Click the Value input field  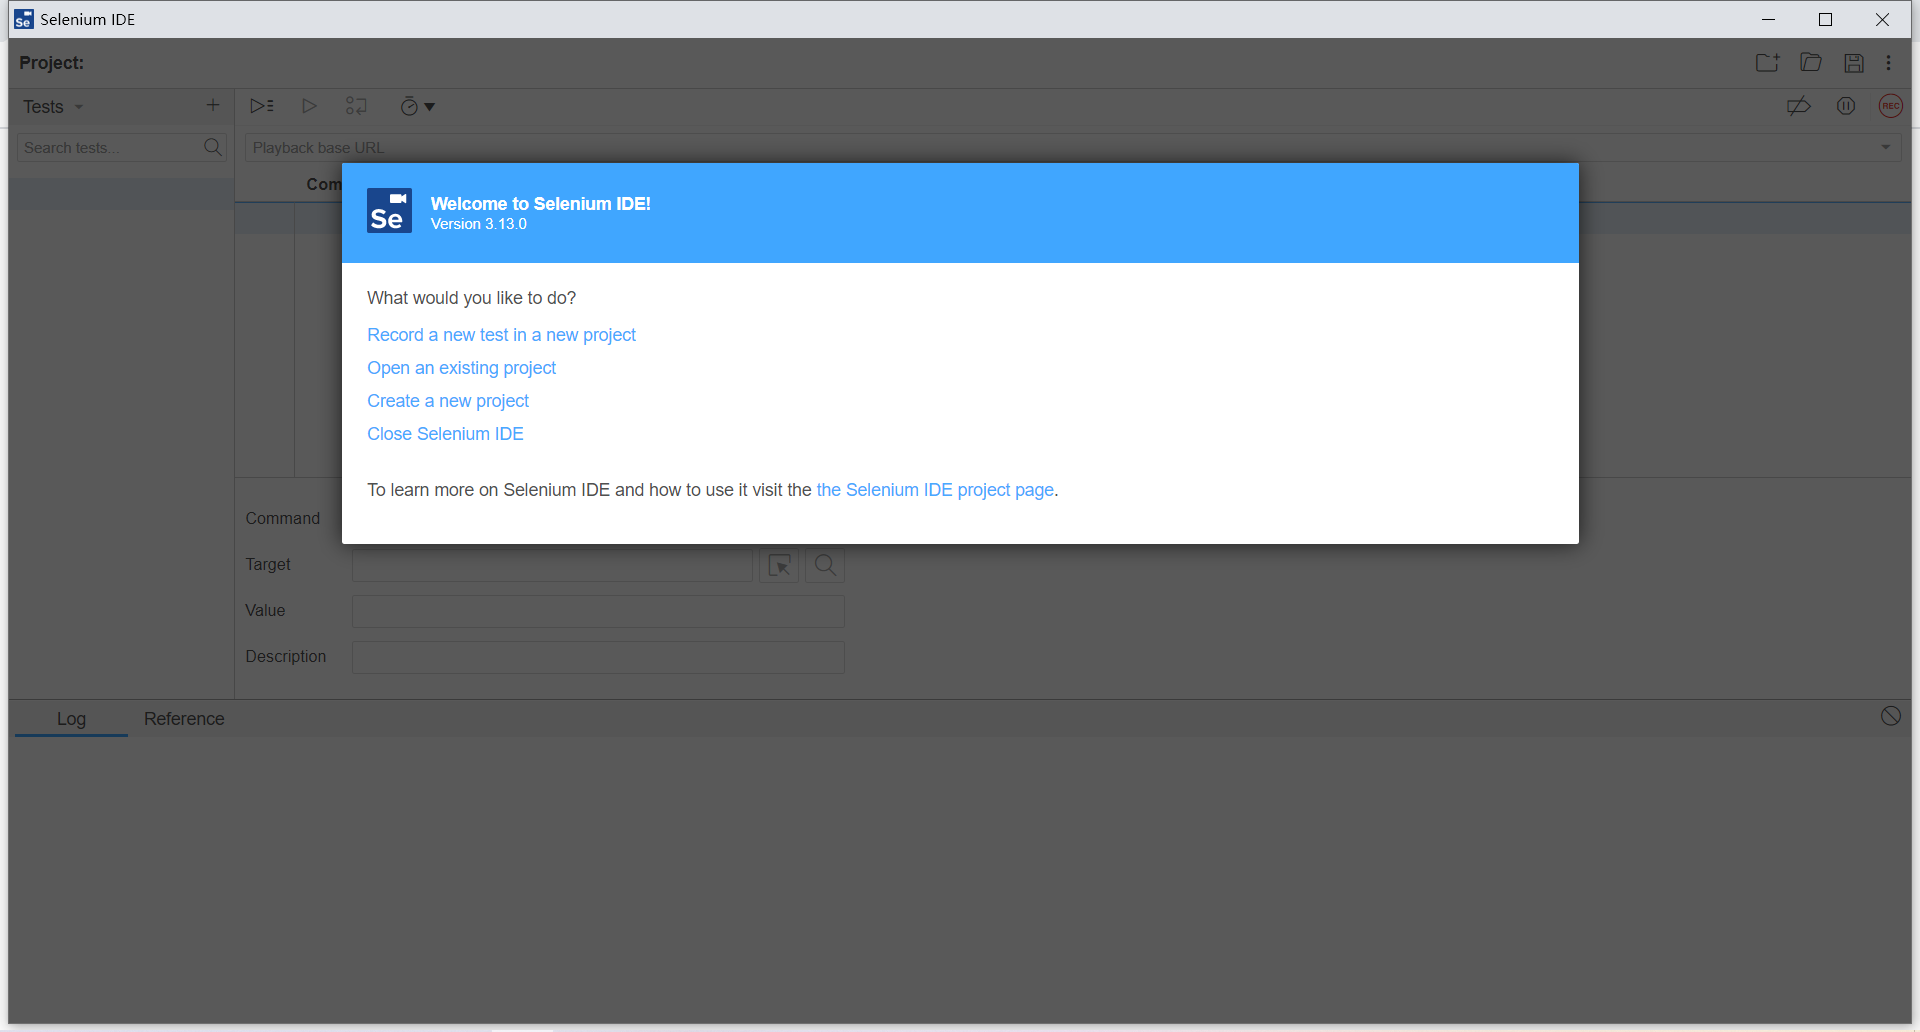[598, 612]
